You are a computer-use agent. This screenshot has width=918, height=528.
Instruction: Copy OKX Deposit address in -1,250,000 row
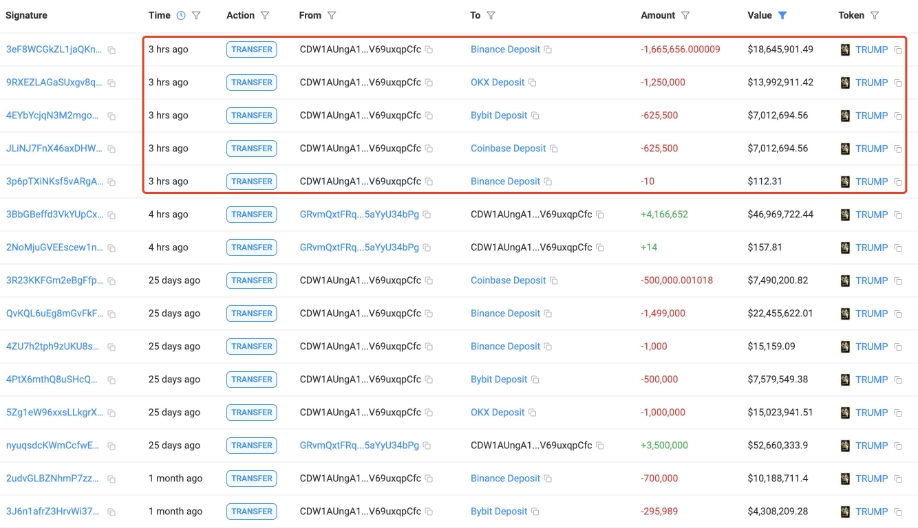(x=532, y=83)
